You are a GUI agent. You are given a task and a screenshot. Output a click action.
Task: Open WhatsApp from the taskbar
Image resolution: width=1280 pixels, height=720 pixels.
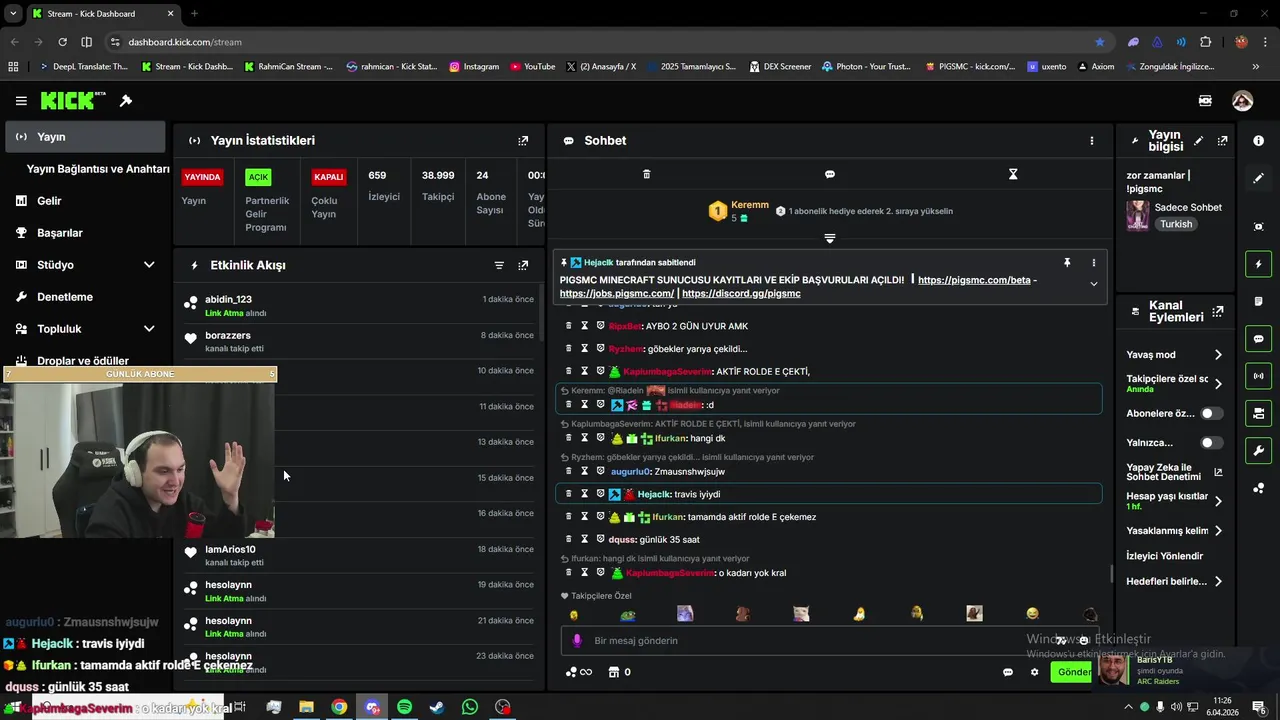pyautogui.click(x=470, y=707)
